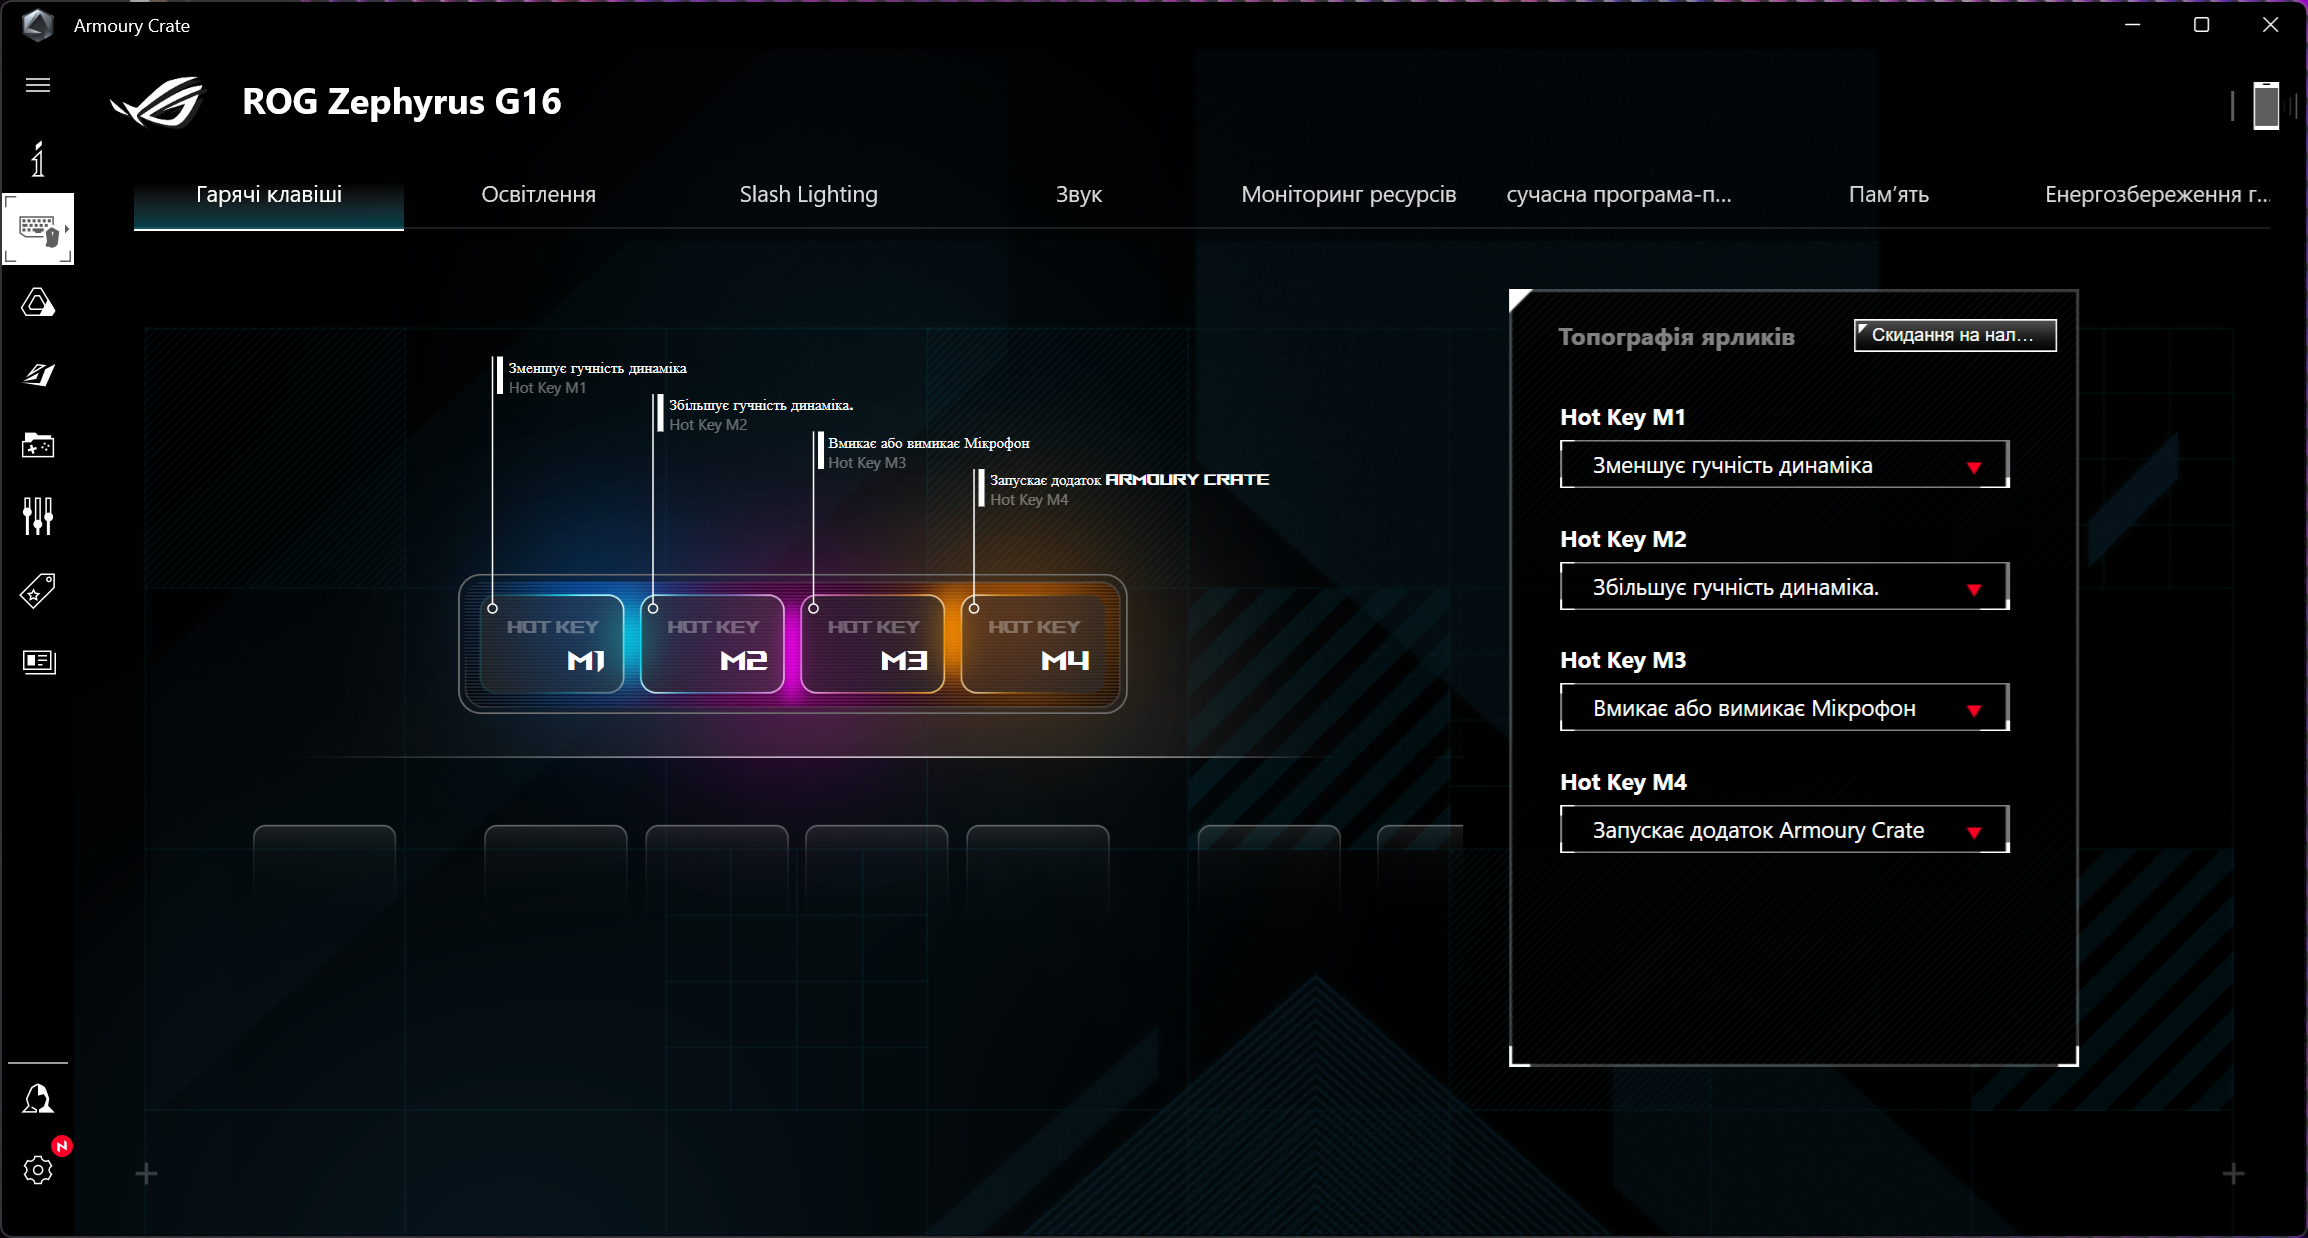Expand the Hot Key M4 dropdown

[x=1784, y=830]
